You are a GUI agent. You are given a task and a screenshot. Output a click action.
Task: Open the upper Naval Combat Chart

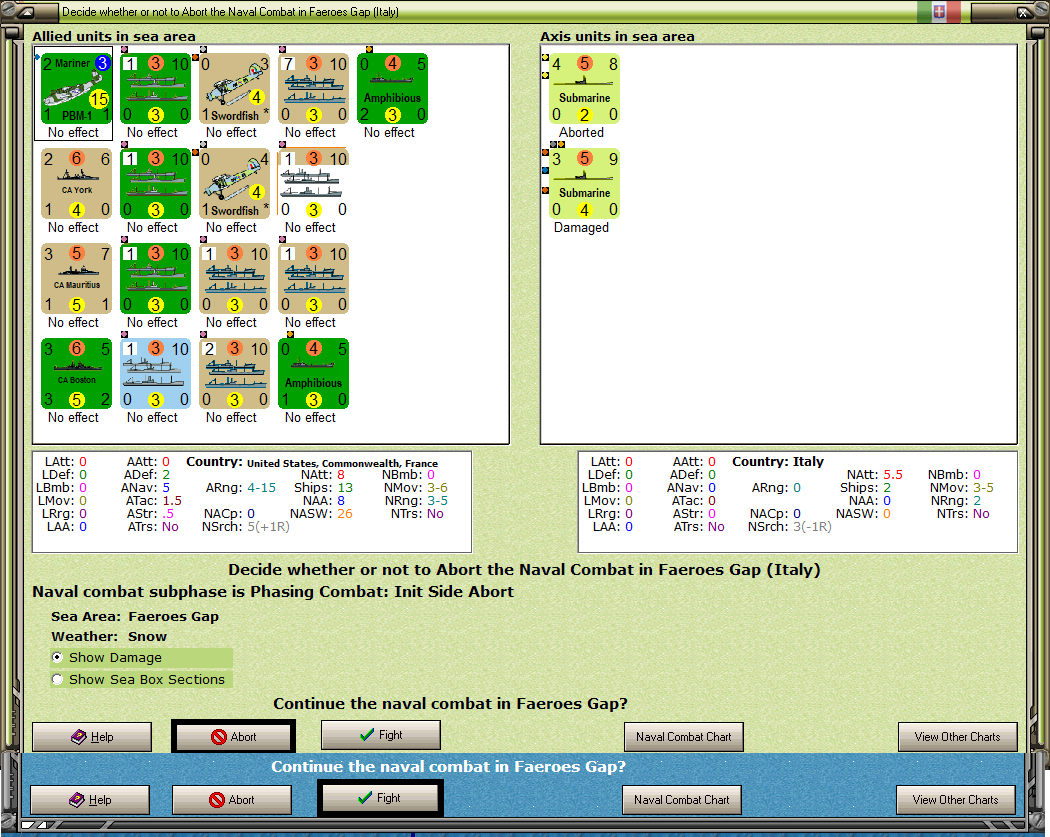tap(683, 737)
